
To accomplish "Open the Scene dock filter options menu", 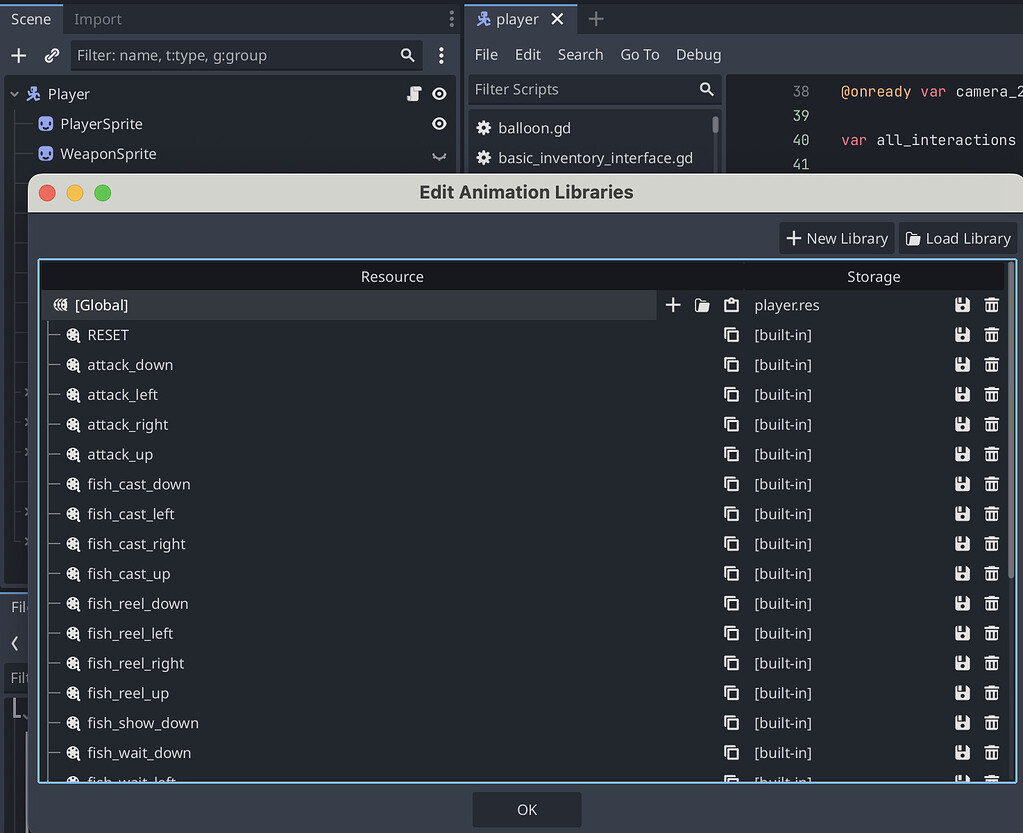I will [x=441, y=55].
